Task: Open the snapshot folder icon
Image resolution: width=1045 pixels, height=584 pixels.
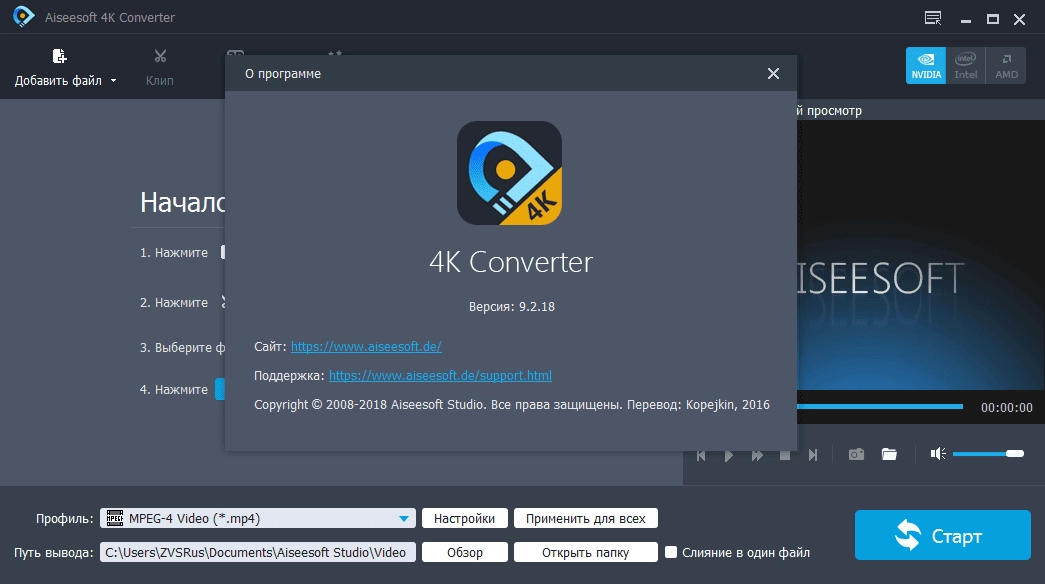Action: tap(889, 455)
